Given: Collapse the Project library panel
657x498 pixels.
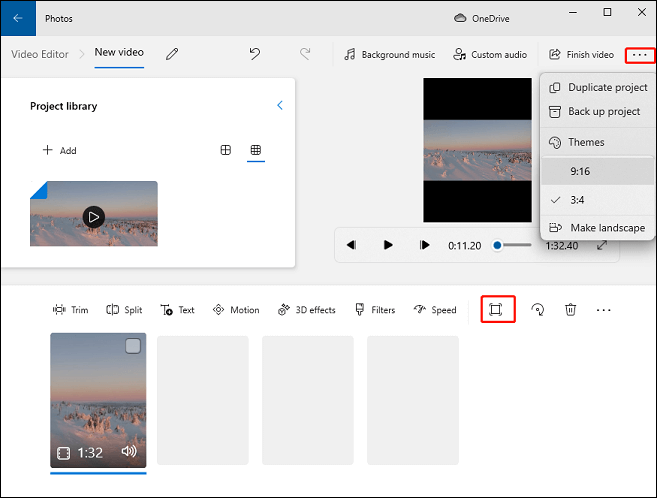Looking at the screenshot, I should coord(280,106).
